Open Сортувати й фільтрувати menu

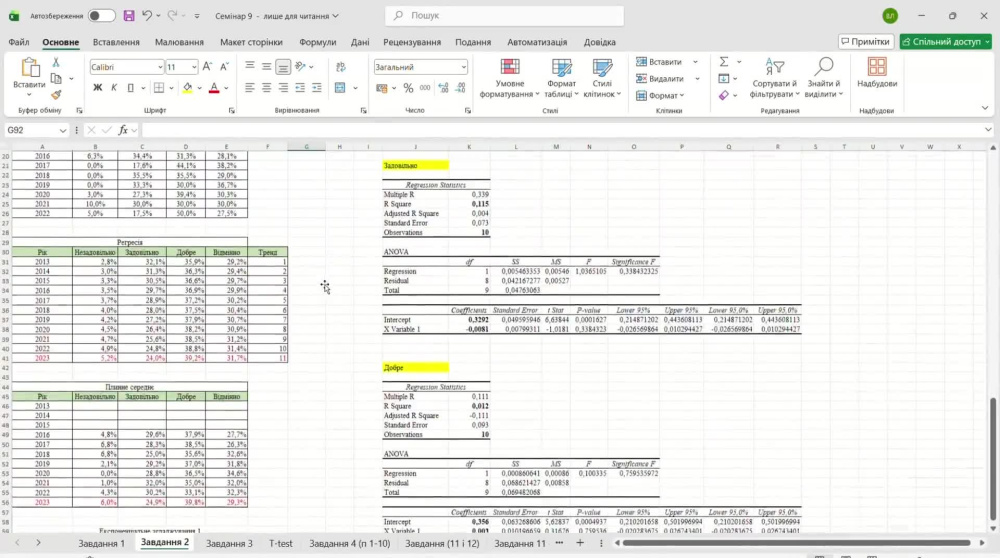[774, 78]
